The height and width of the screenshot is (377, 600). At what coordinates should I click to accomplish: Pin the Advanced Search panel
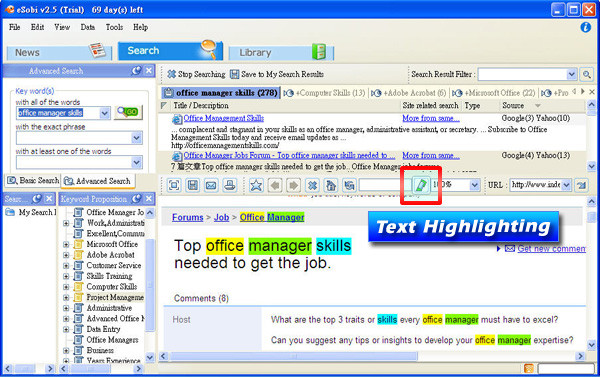136,70
